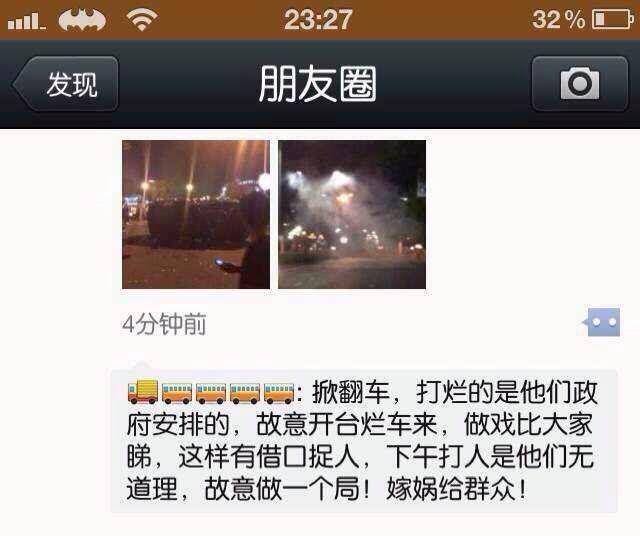Tap the comment text about 掀翻车
Screen dimensions: 640x536
(362, 441)
